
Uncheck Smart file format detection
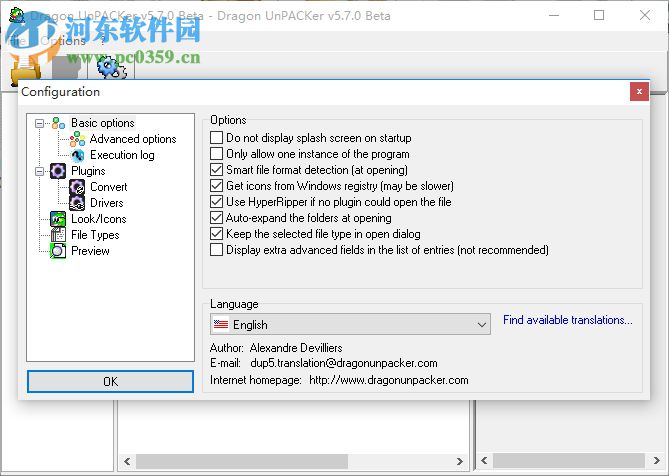[x=217, y=170]
